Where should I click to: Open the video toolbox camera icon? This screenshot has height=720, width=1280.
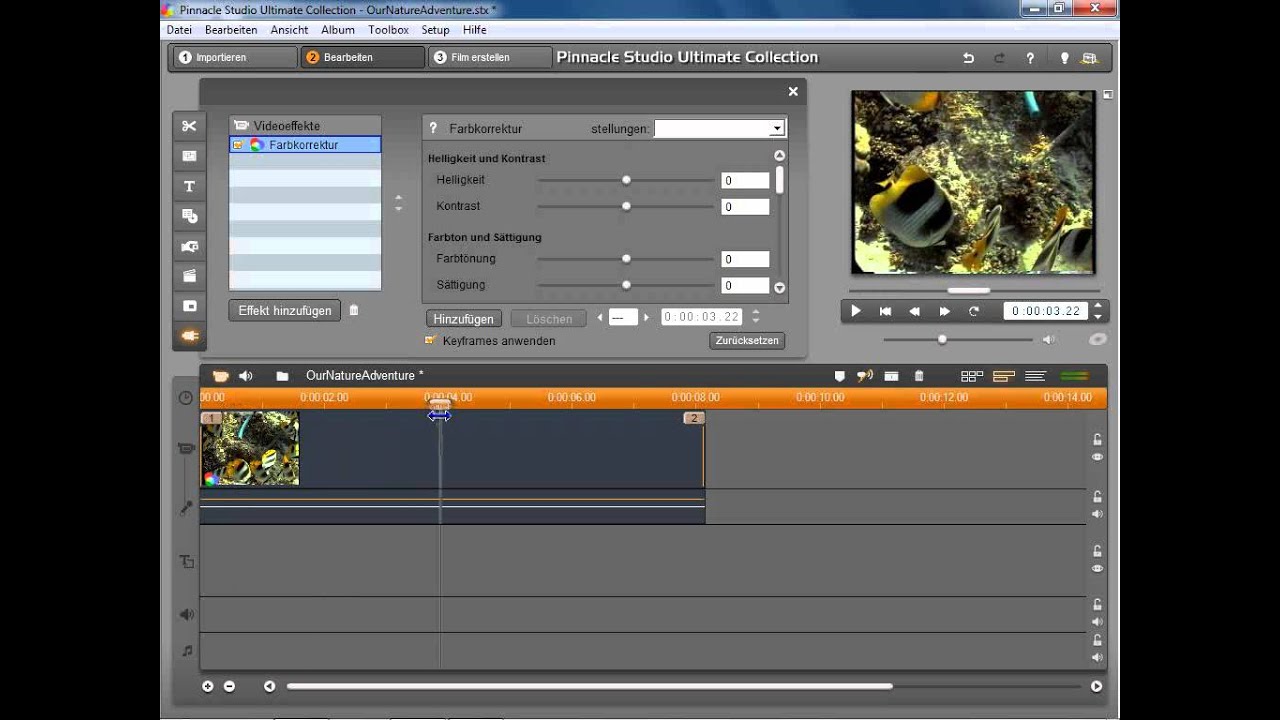pyautogui.click(x=220, y=376)
